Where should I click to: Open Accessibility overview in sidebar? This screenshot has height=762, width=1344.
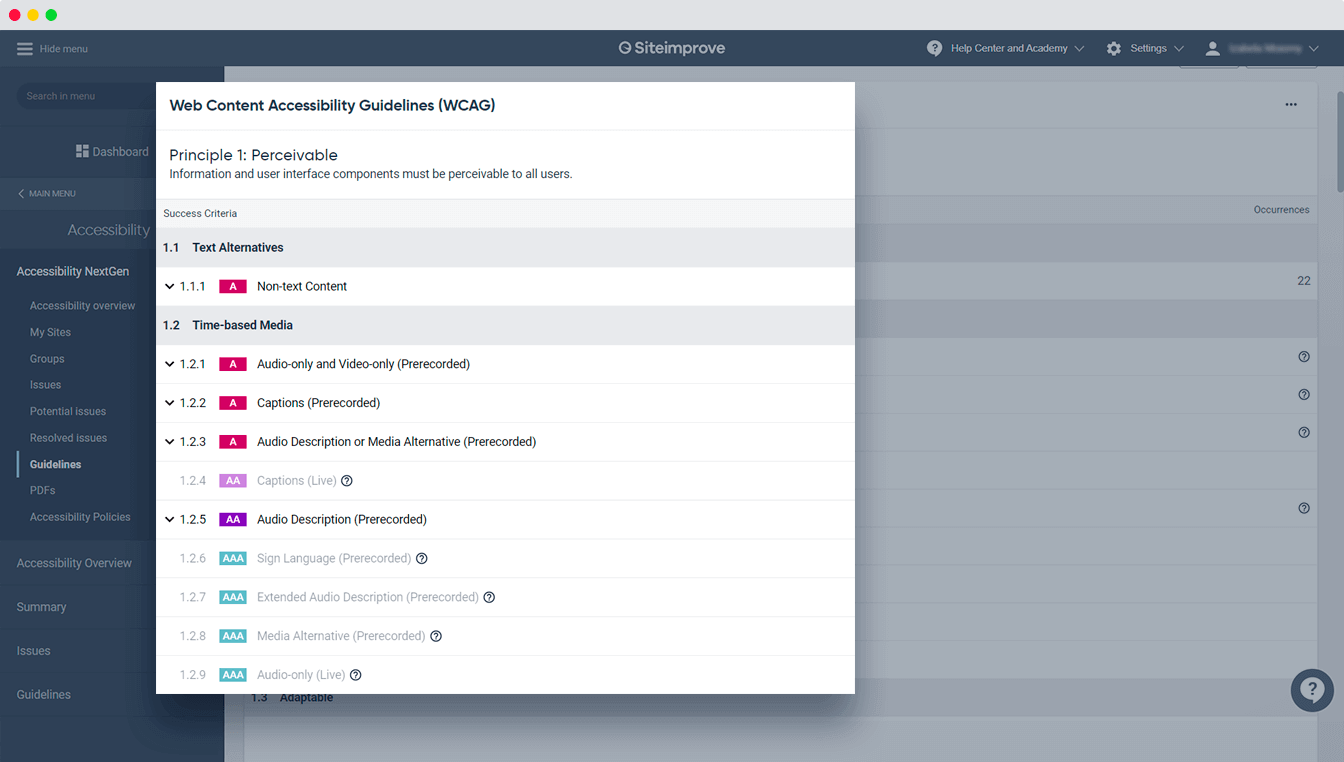coord(82,306)
